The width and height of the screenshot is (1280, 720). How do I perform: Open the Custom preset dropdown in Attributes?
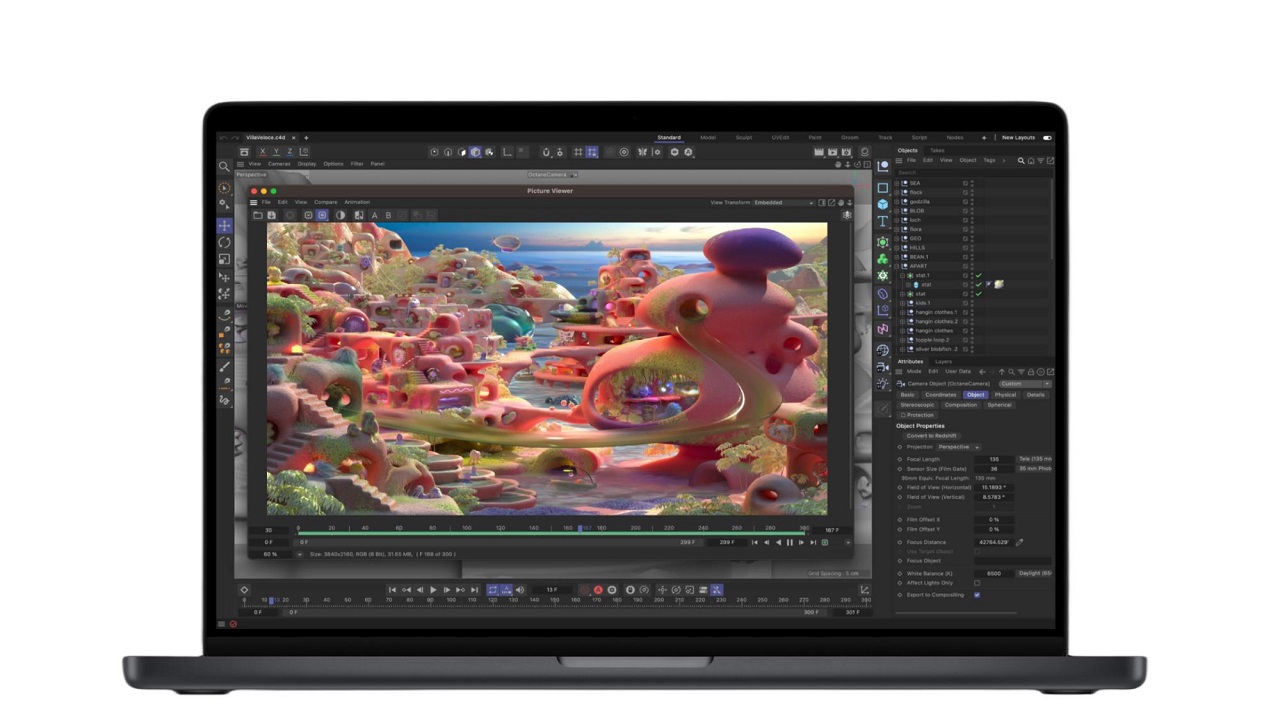click(1025, 383)
